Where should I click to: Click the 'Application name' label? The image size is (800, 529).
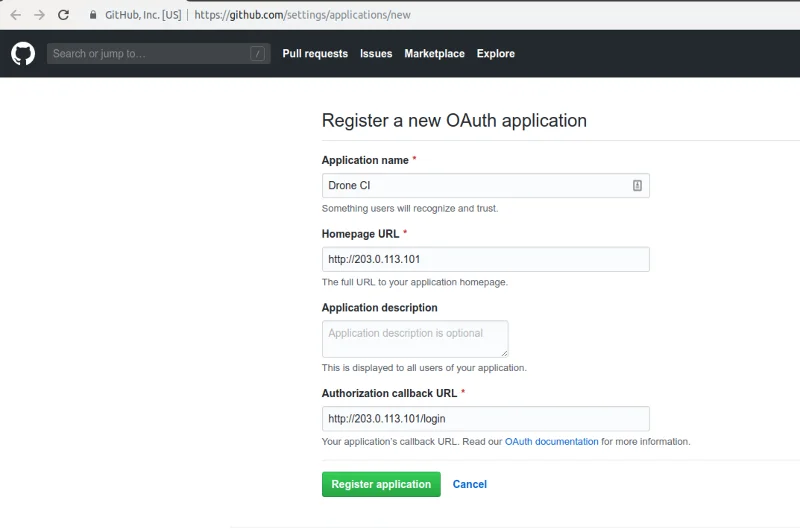pos(365,160)
